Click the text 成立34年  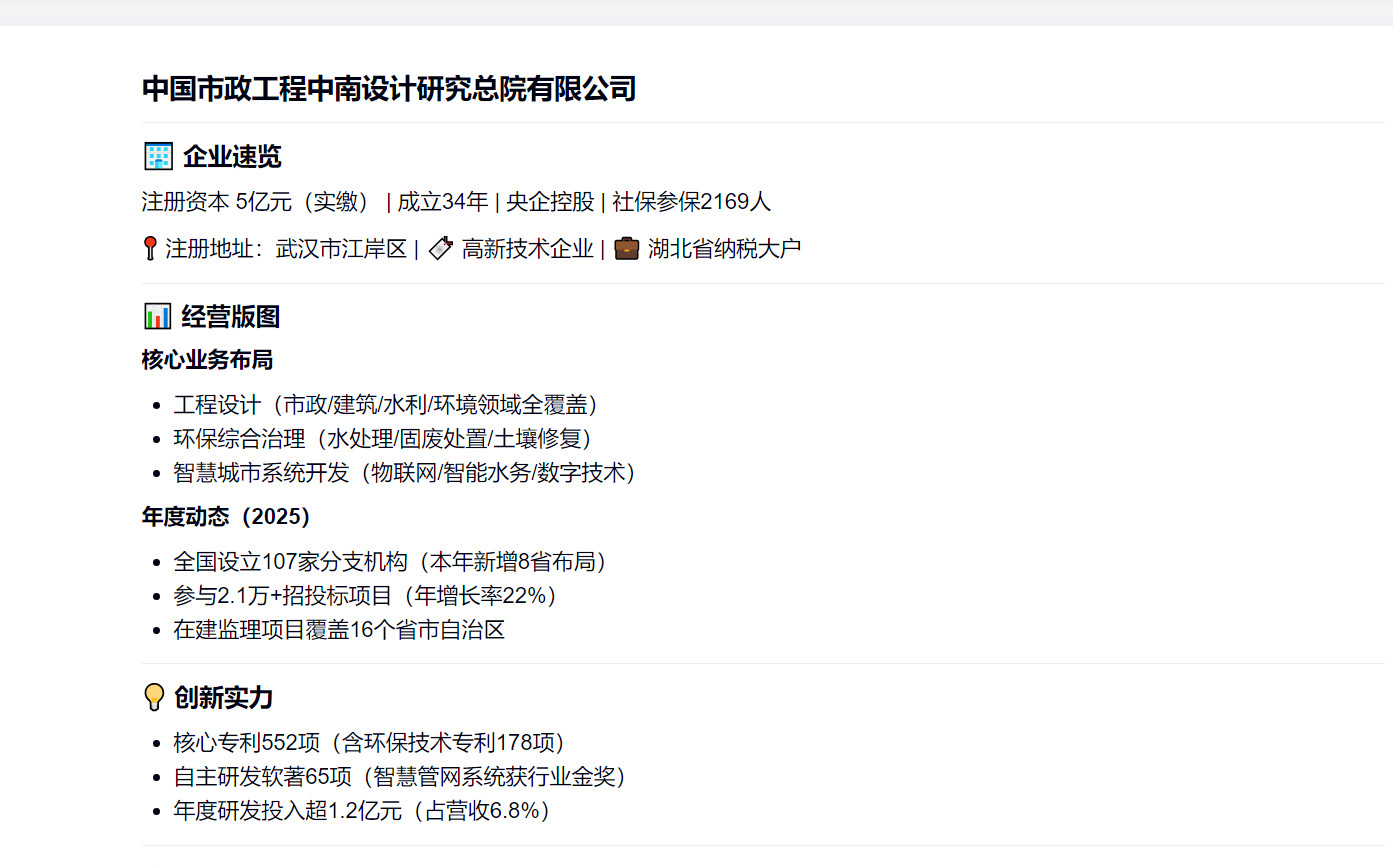tap(442, 202)
